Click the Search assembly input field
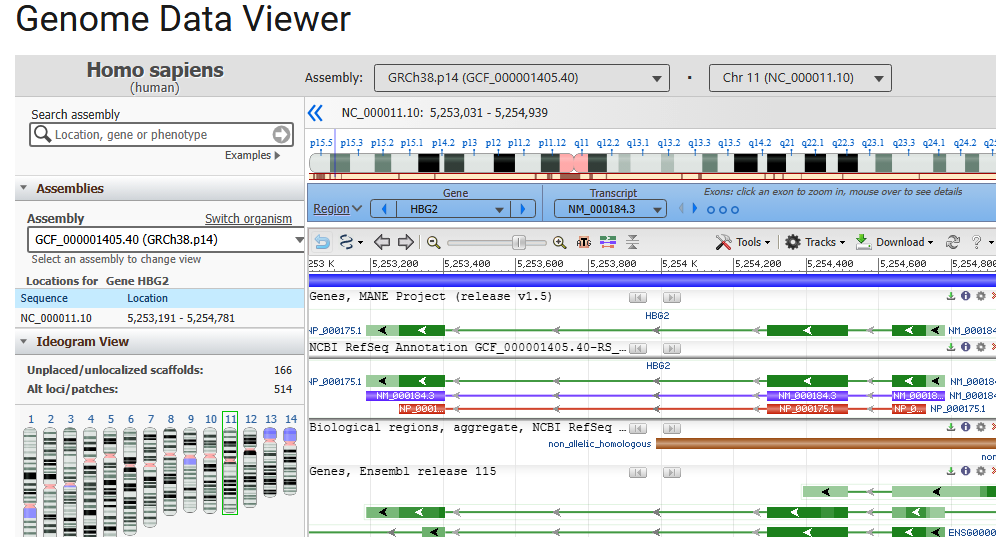The image size is (996, 537). pos(160,135)
